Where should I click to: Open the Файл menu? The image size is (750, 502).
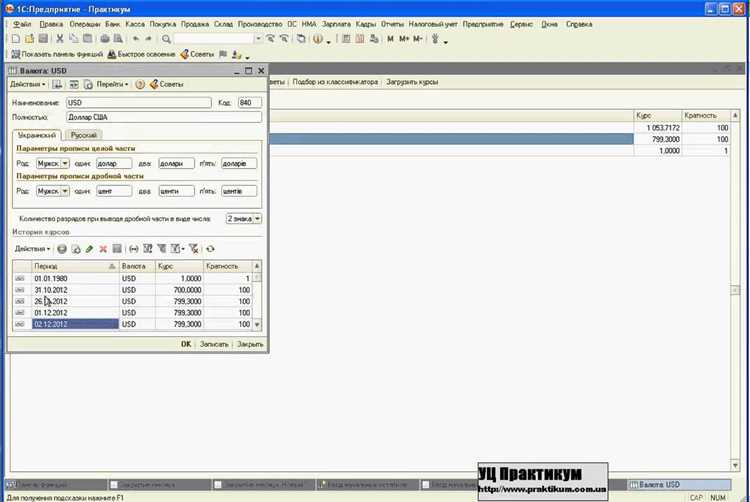(22, 24)
